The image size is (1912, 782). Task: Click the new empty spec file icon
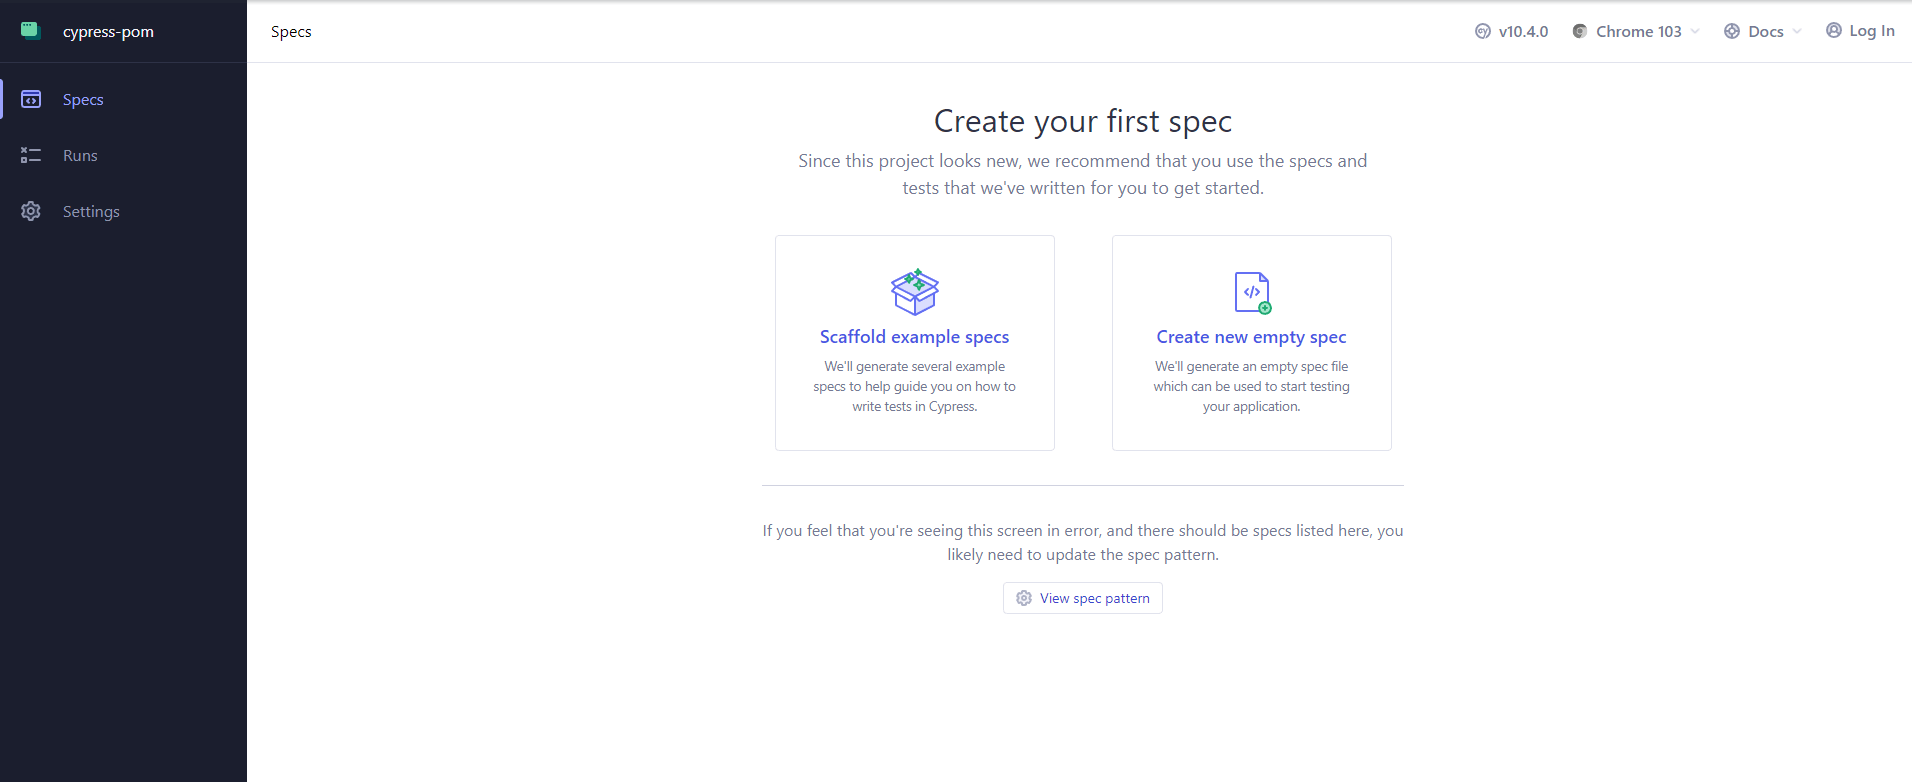(1251, 292)
